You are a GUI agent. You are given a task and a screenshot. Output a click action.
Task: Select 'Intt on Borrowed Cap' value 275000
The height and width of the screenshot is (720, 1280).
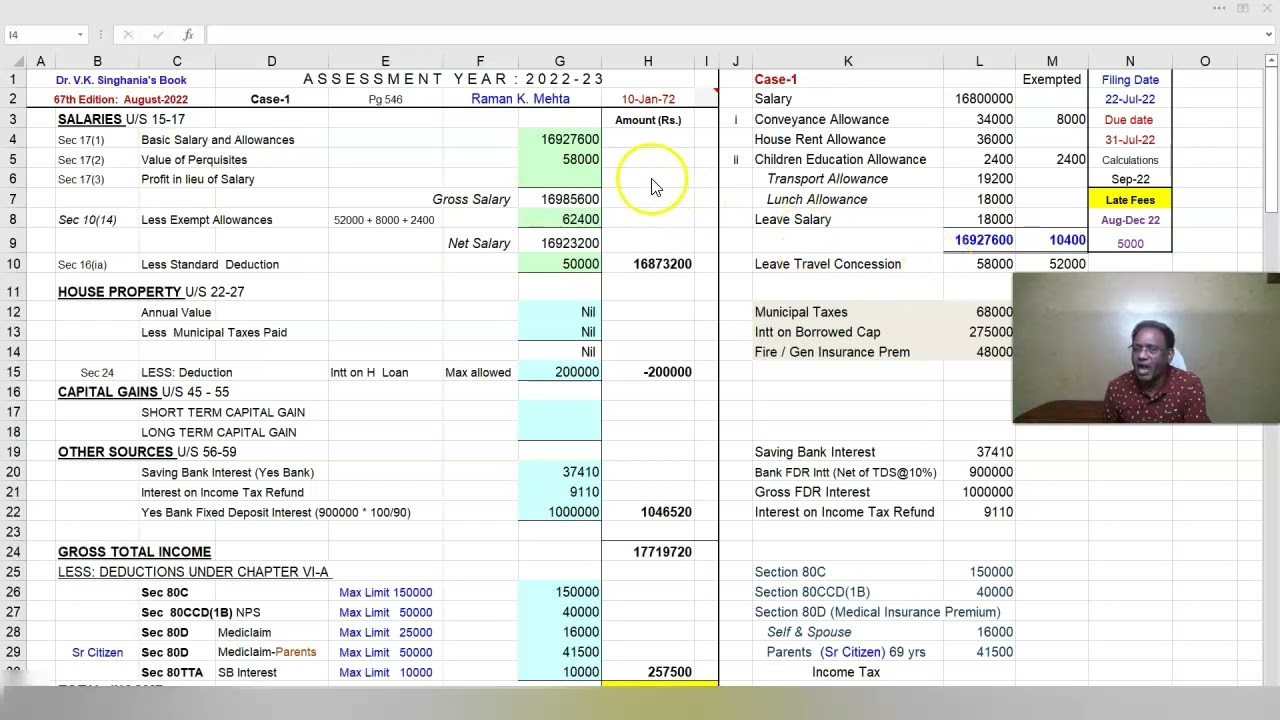981,332
